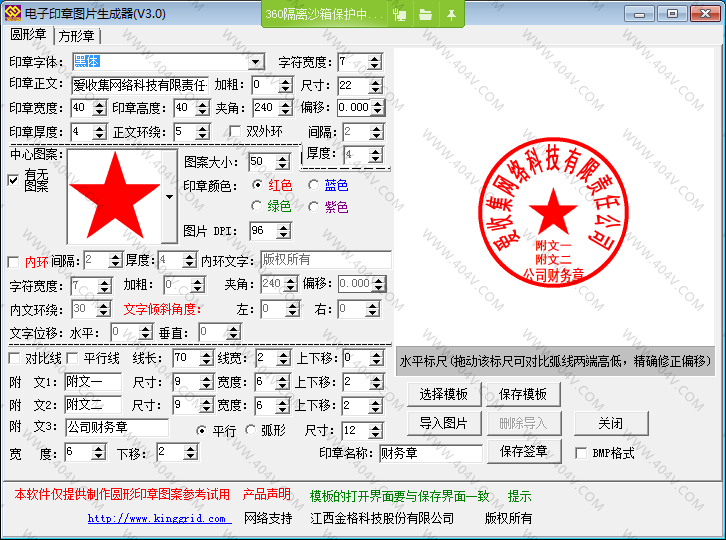Switch to the 方形章 tab
The height and width of the screenshot is (540, 726).
77,36
